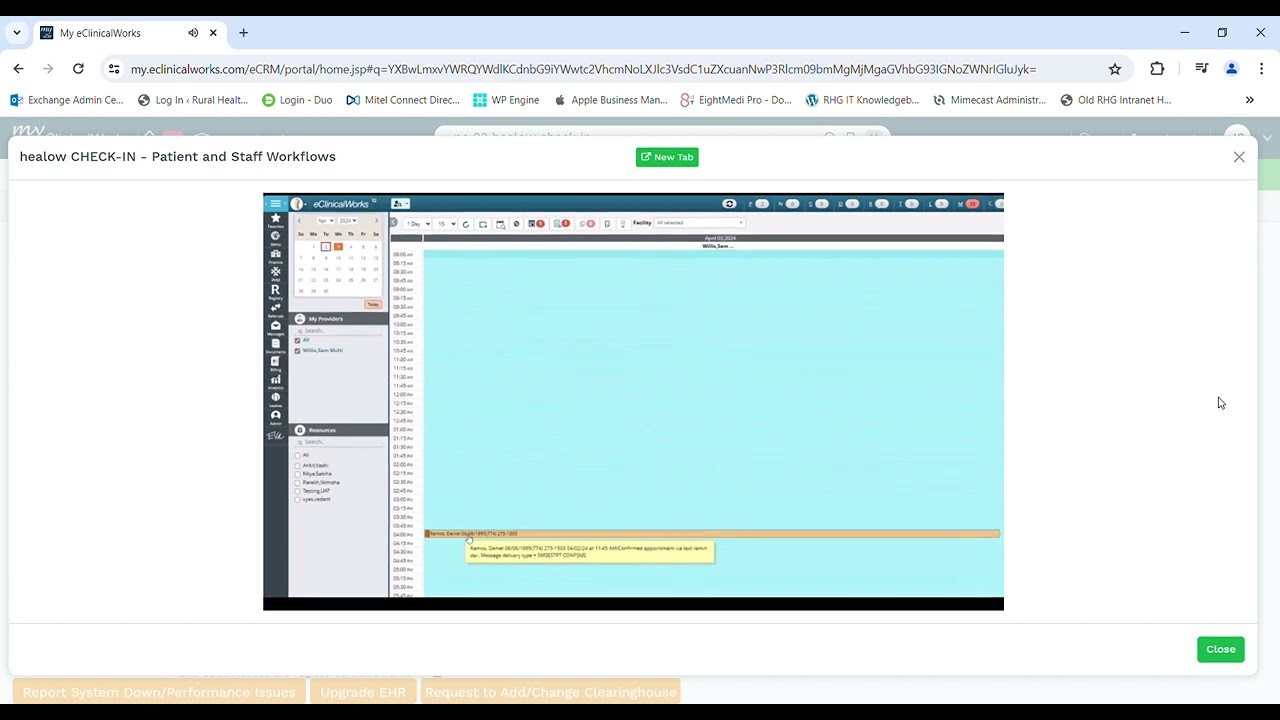Go back to the previous page
Screen dimensions: 1280x720
tap(18, 69)
